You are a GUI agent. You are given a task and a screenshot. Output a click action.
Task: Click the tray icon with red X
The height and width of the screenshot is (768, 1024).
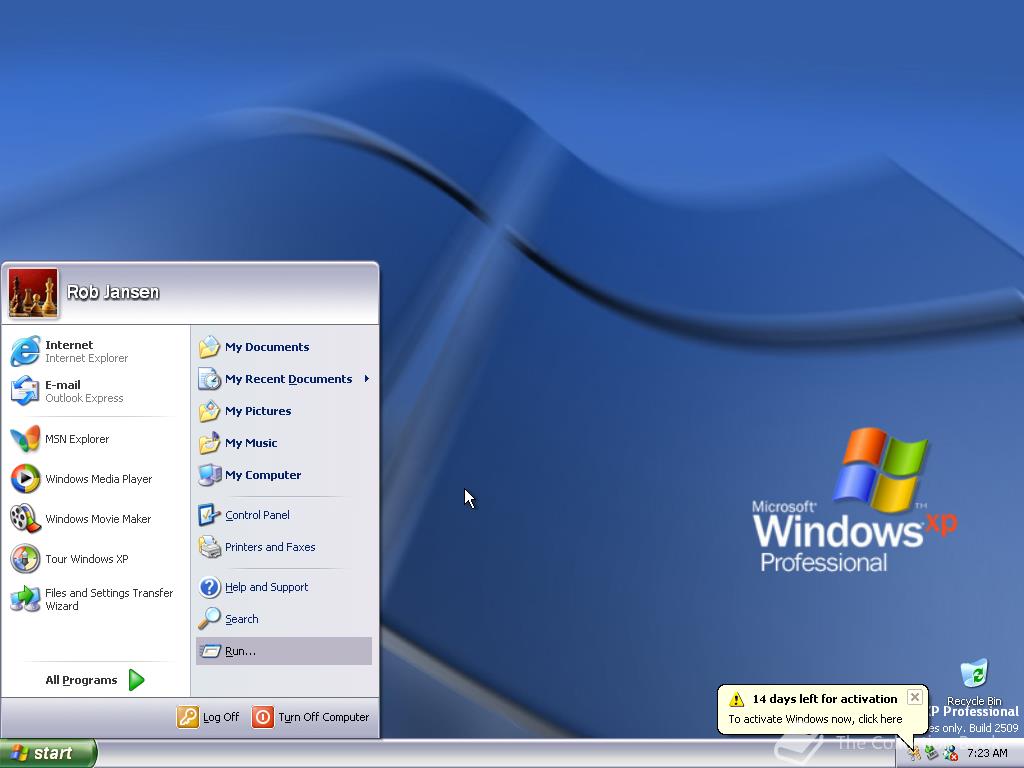pyautogui.click(x=951, y=754)
